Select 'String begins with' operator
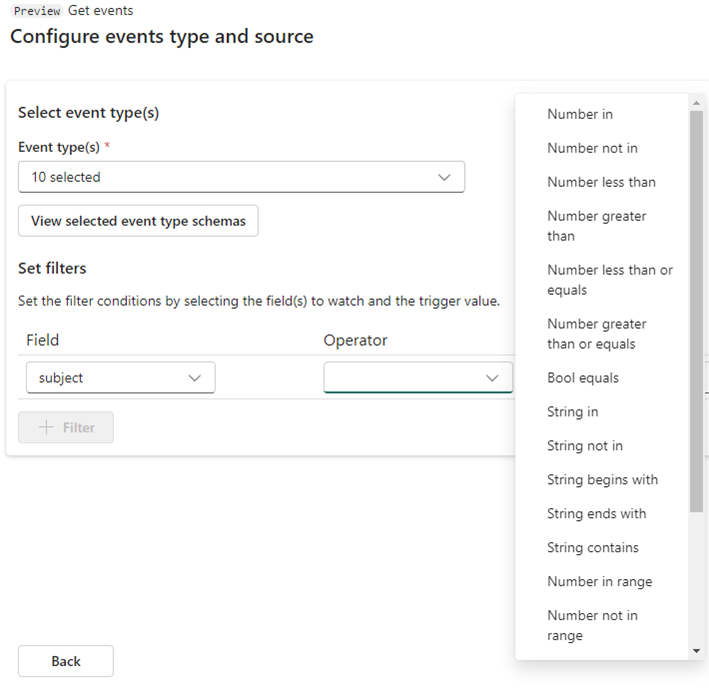The image size is (709, 691). (602, 480)
